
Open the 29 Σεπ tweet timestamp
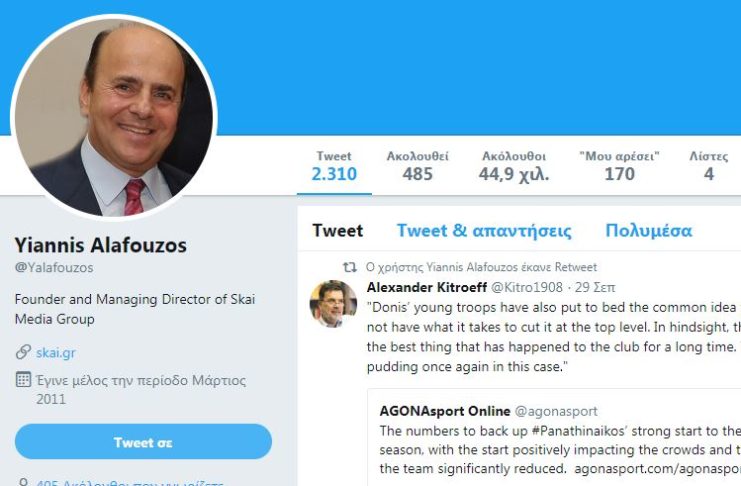595,287
